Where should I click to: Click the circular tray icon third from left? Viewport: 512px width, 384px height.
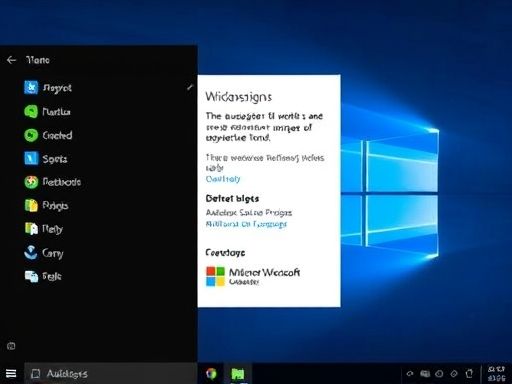coord(439,374)
